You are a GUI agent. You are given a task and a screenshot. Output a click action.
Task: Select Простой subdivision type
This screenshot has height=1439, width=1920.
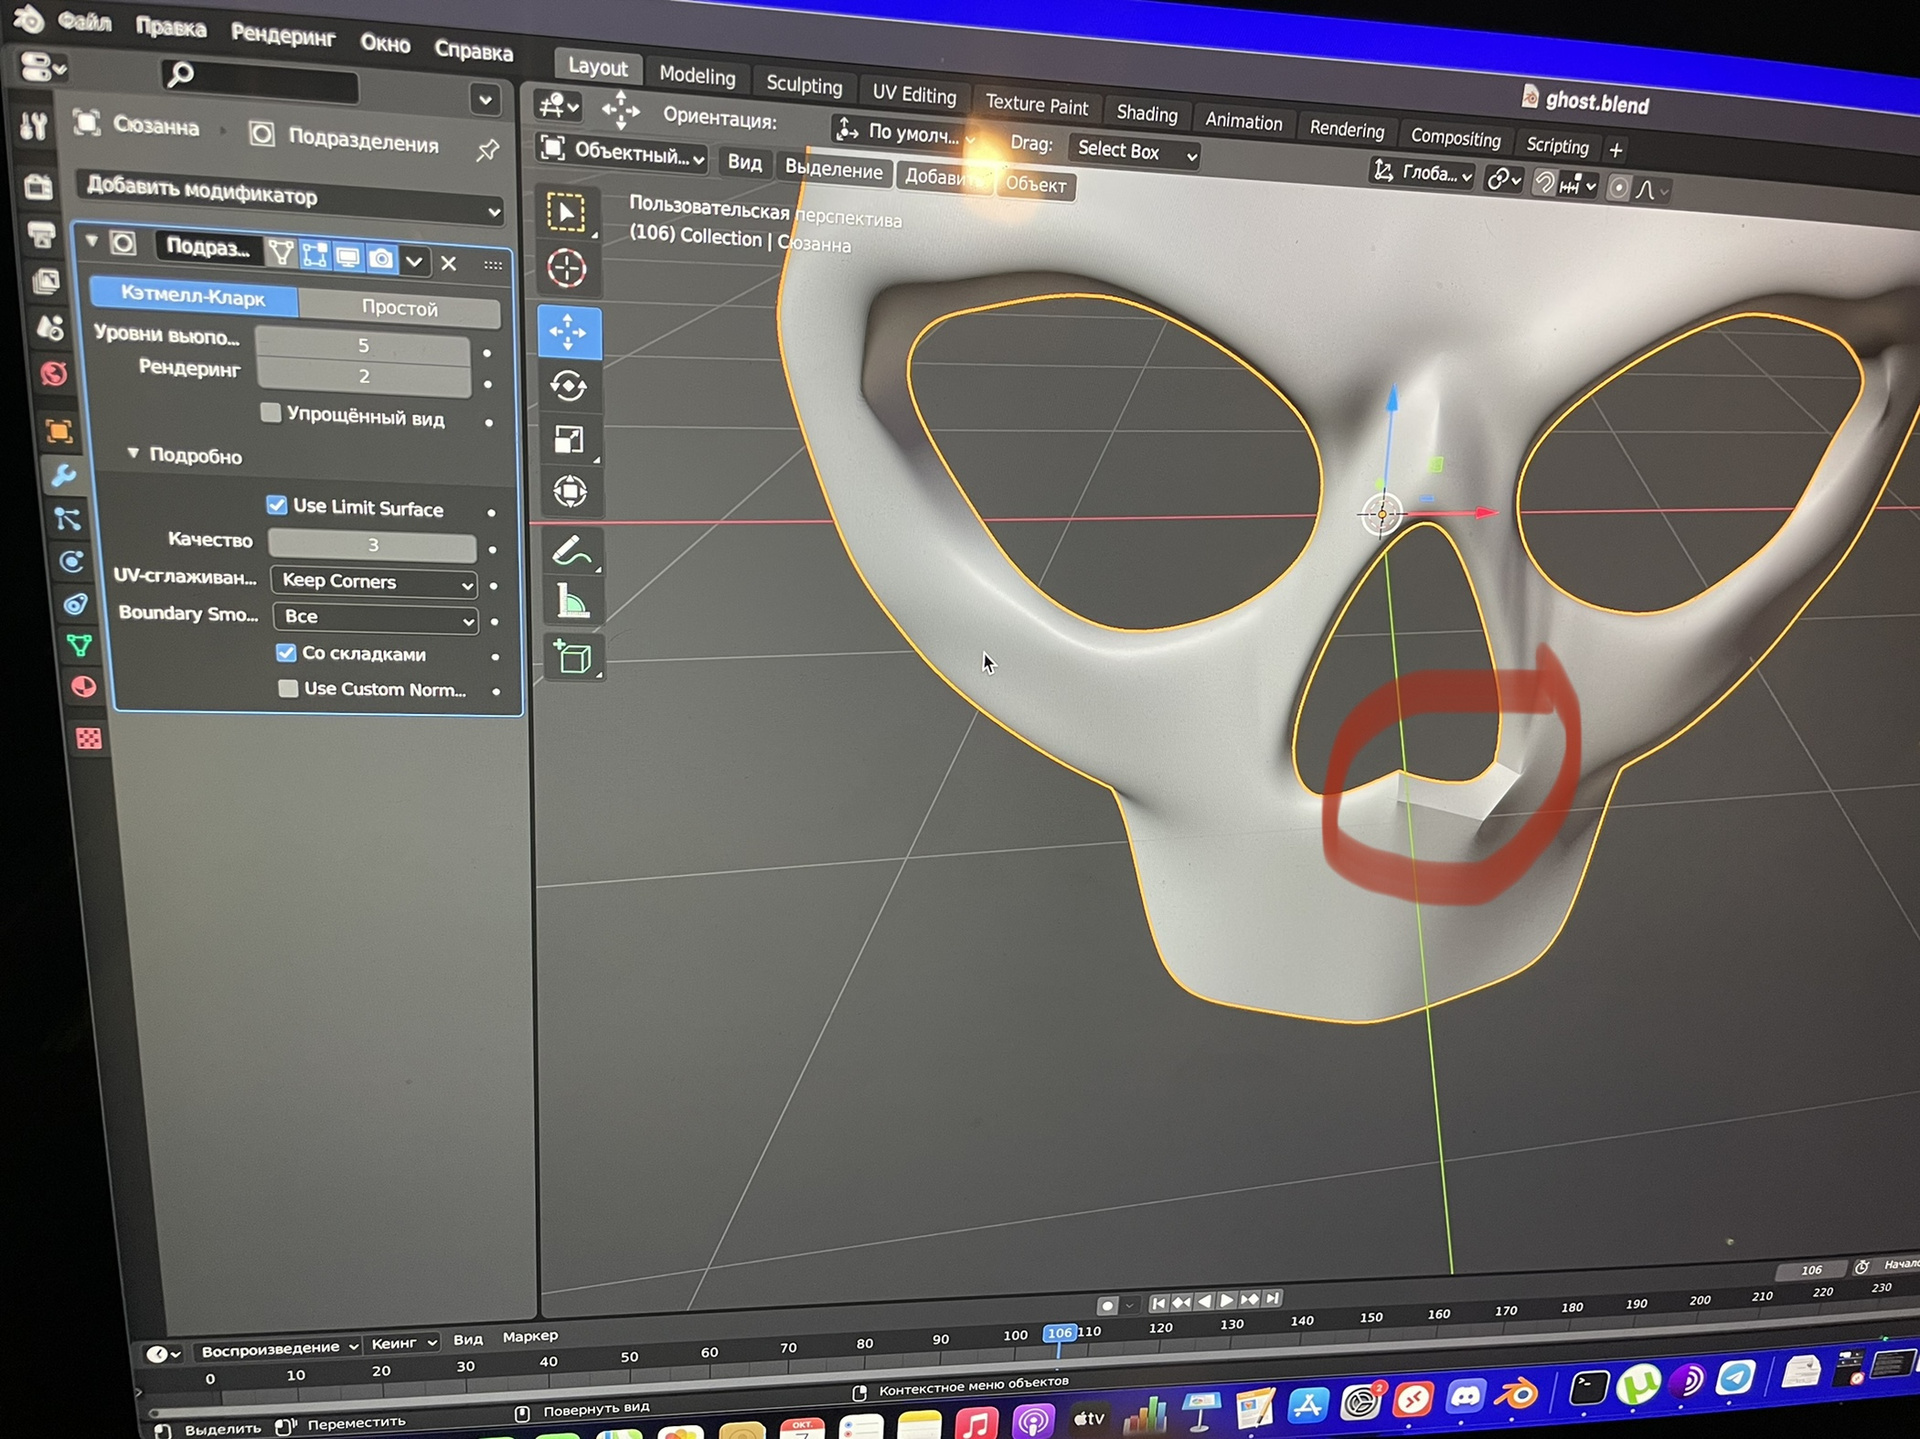coord(400,308)
